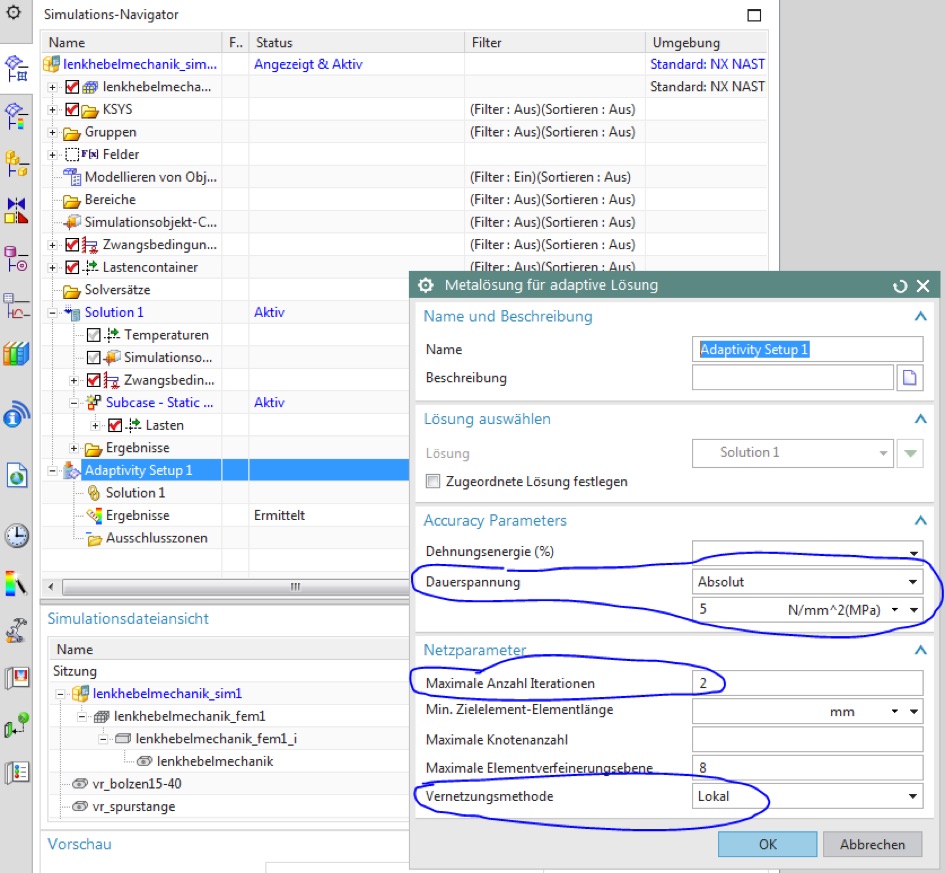Screen dimensions: 945x873
Task: Click the reset icon in dialog title bar
Action: 900,286
